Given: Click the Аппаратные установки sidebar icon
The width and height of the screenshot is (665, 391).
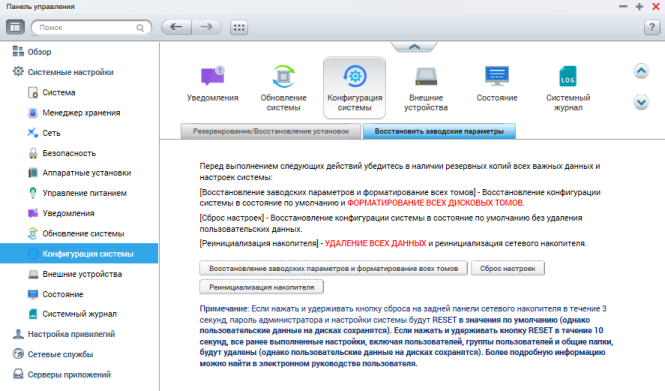Looking at the screenshot, I should 33,173.
